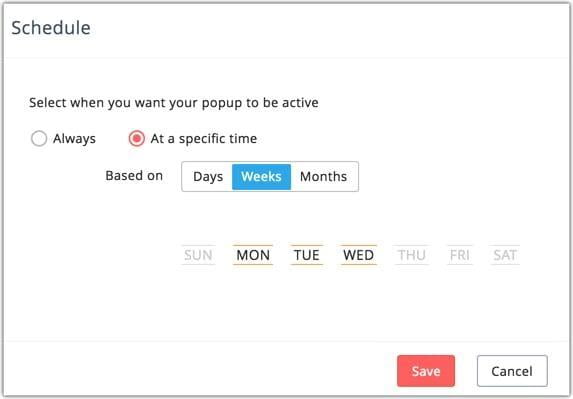Turn on SAT as active day
Viewport: 573px width, 399px height.
[505, 255]
